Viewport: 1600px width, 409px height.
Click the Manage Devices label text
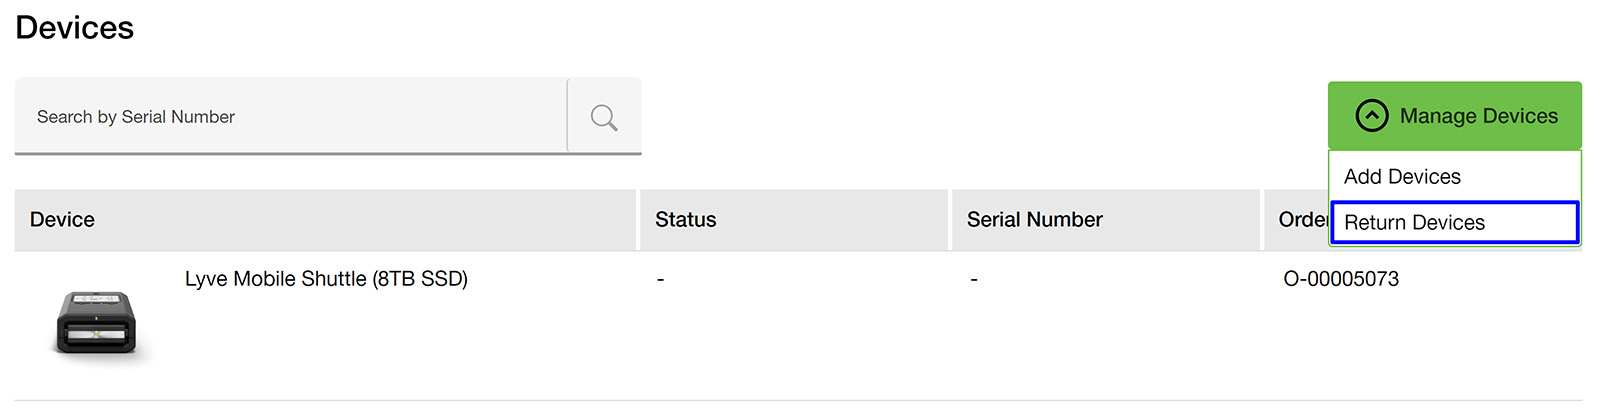(1478, 116)
